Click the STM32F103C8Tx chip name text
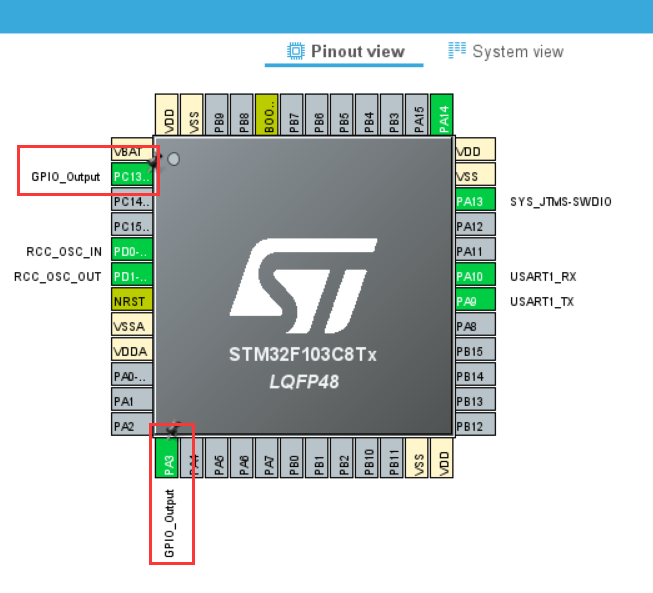The height and width of the screenshot is (593, 653). (303, 355)
